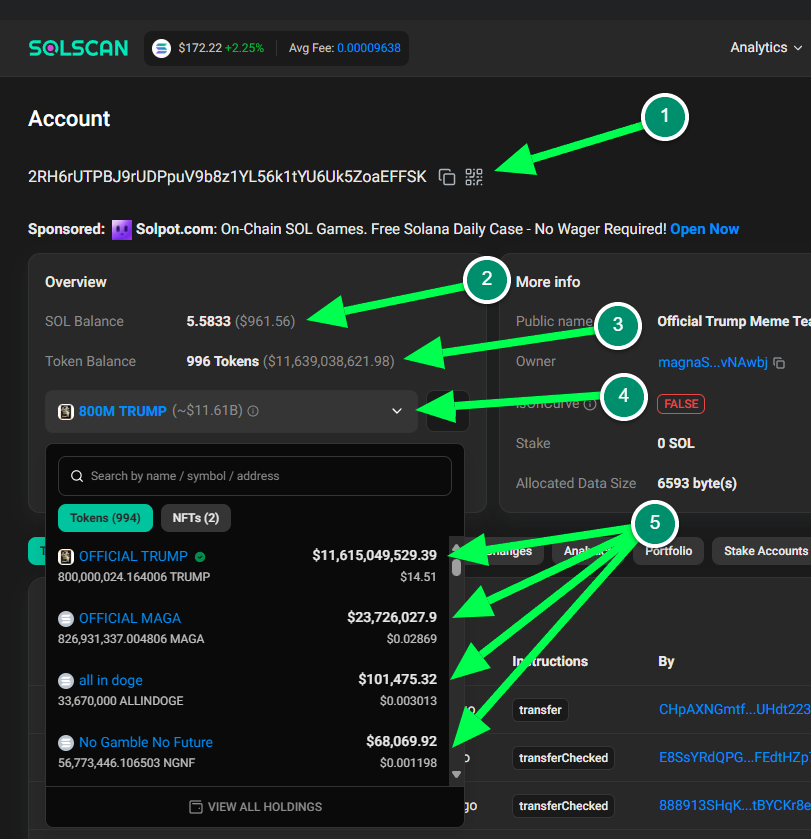Image resolution: width=811 pixels, height=839 pixels.
Task: Click the 800M TRUMP label
Action: [123, 411]
